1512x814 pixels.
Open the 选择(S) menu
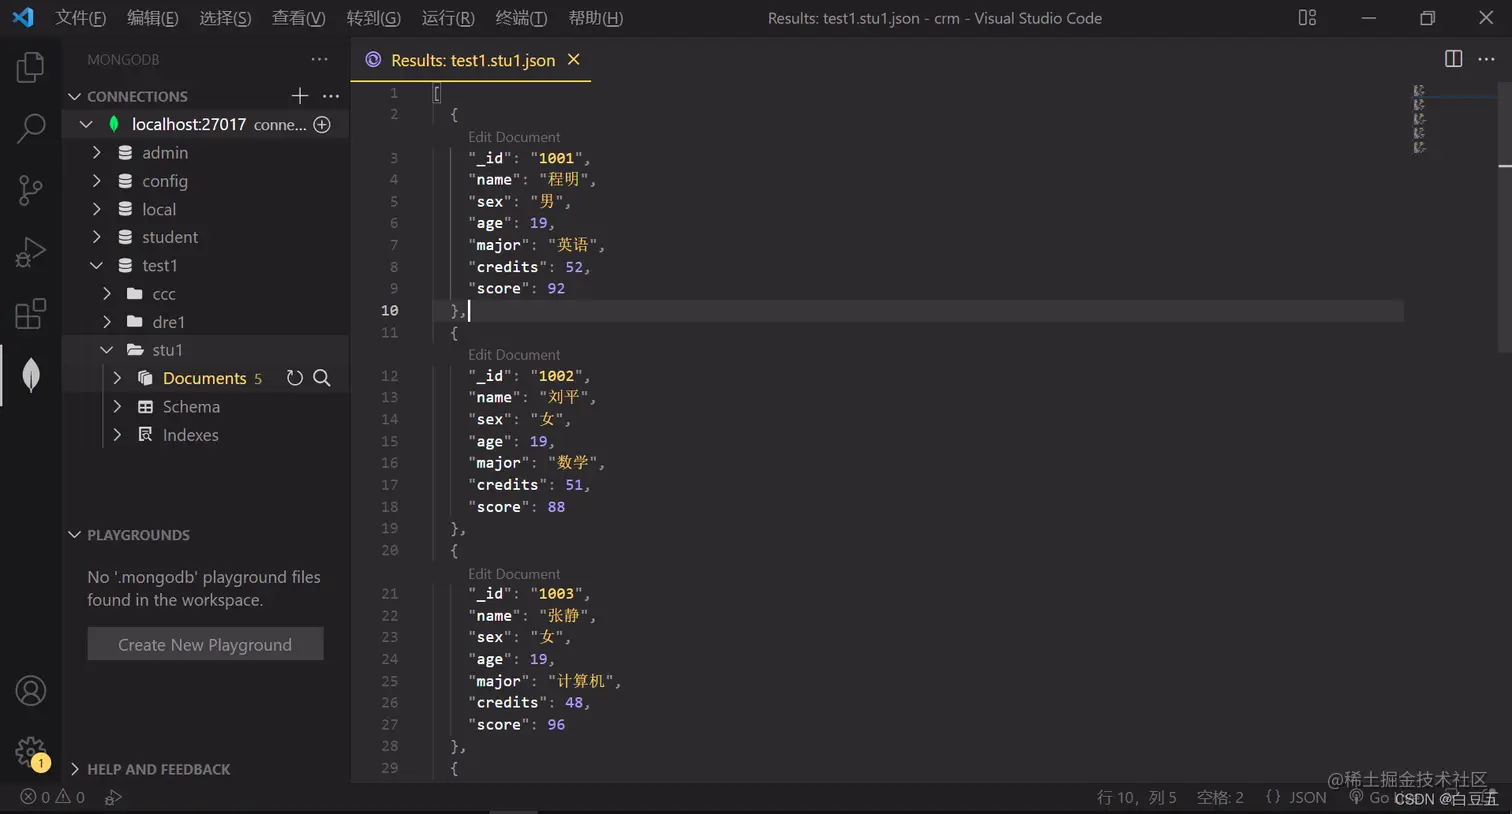point(225,18)
